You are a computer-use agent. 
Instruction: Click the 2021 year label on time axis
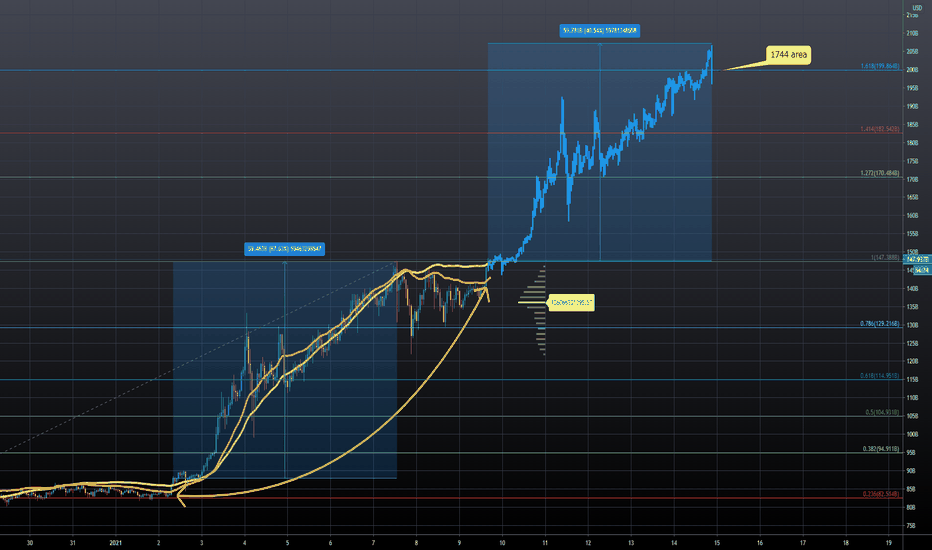[115, 543]
